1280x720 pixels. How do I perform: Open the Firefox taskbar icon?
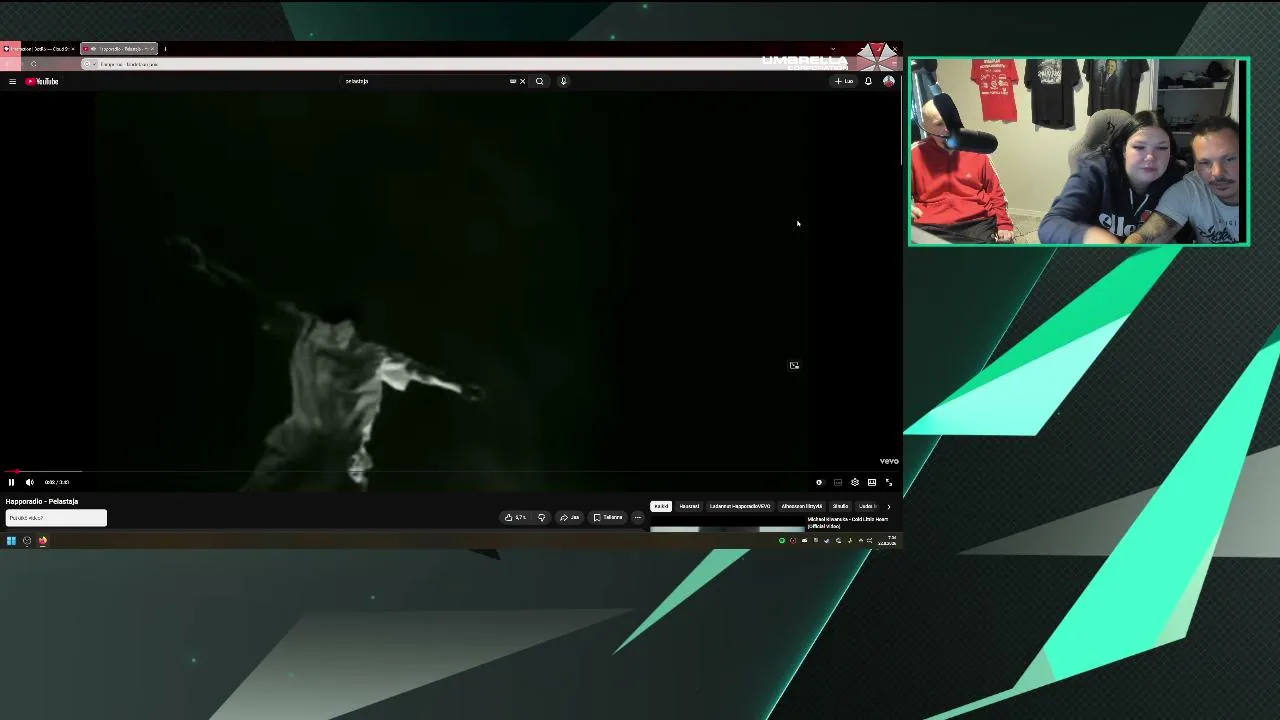tap(43, 541)
